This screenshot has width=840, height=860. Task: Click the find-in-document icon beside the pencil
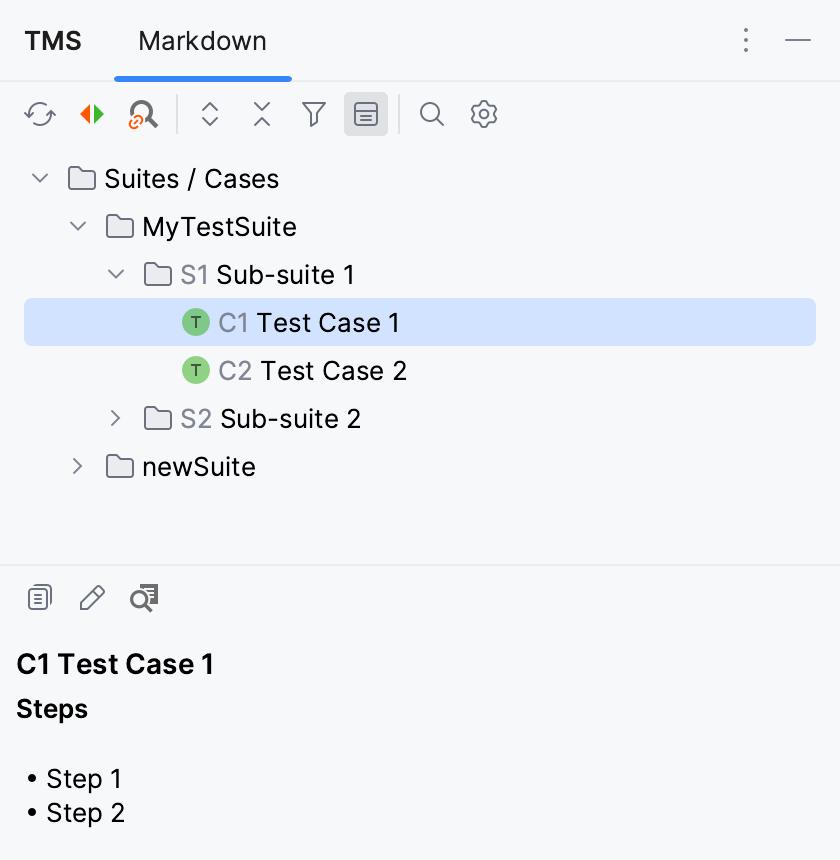pyautogui.click(x=143, y=597)
